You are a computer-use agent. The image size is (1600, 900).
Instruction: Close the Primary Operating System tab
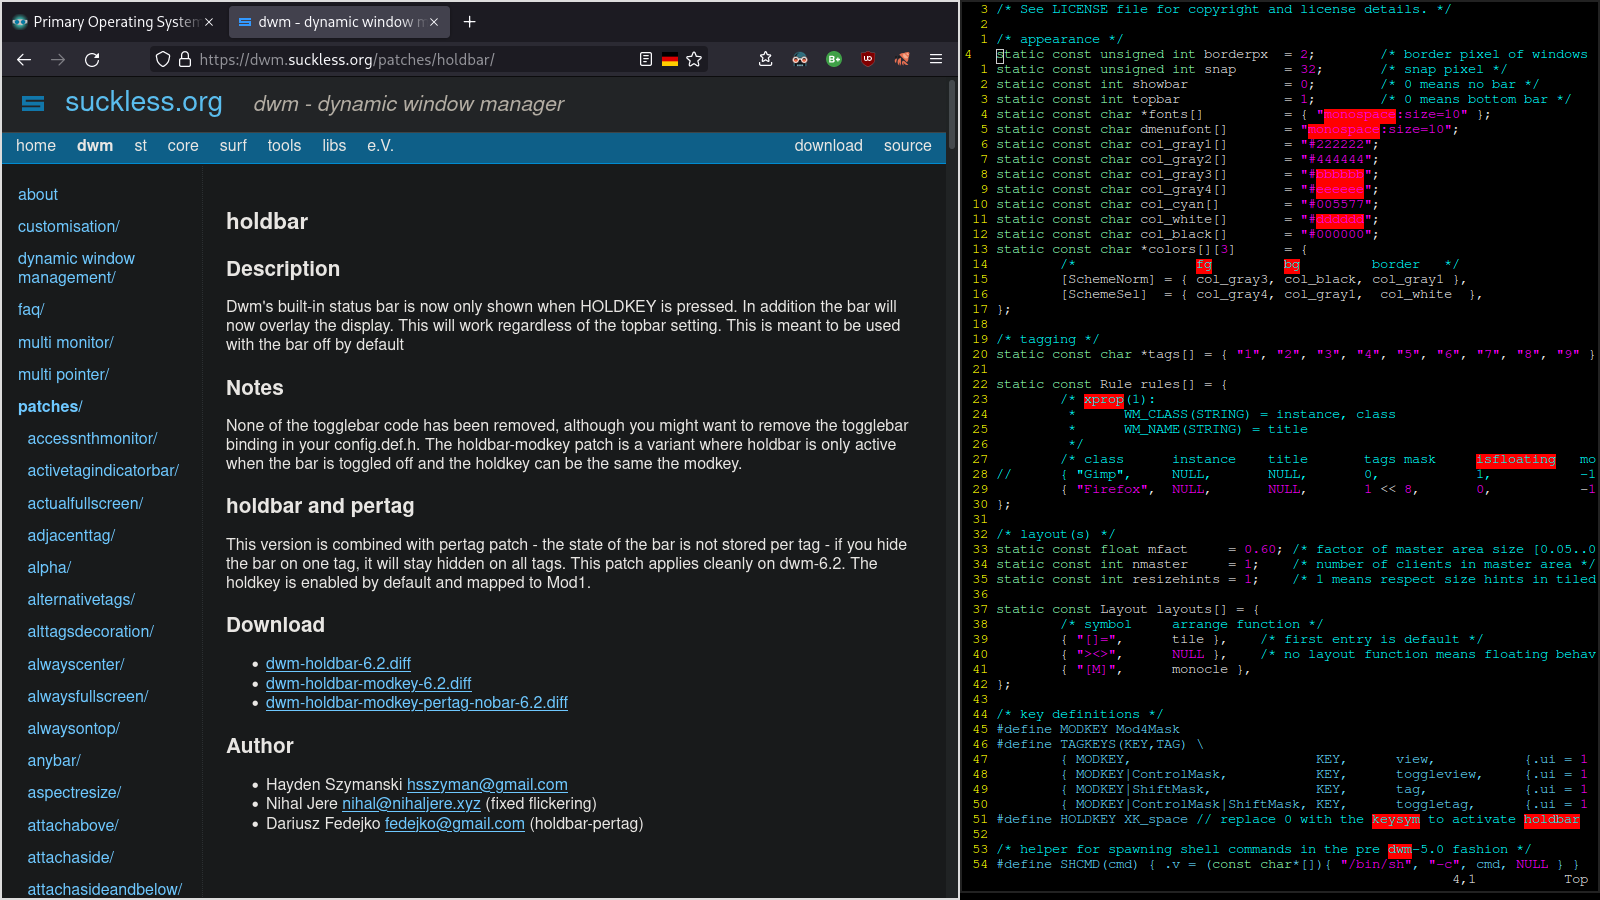click(209, 22)
